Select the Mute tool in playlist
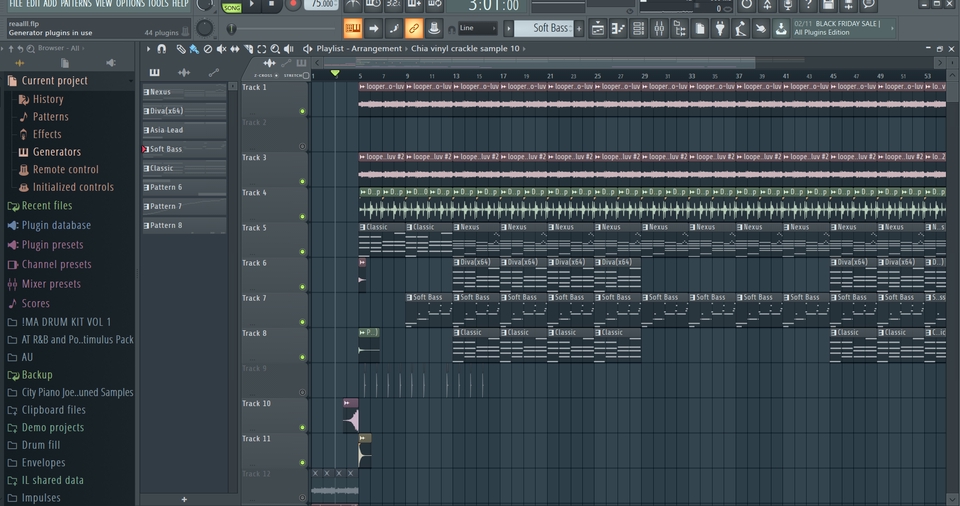The image size is (960, 506). (221, 49)
